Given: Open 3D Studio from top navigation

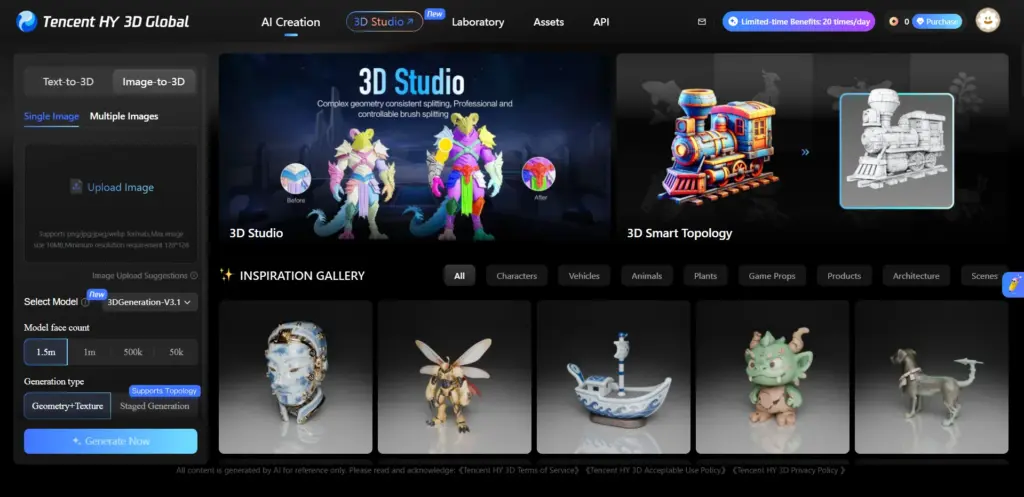Looking at the screenshot, I should [x=385, y=22].
